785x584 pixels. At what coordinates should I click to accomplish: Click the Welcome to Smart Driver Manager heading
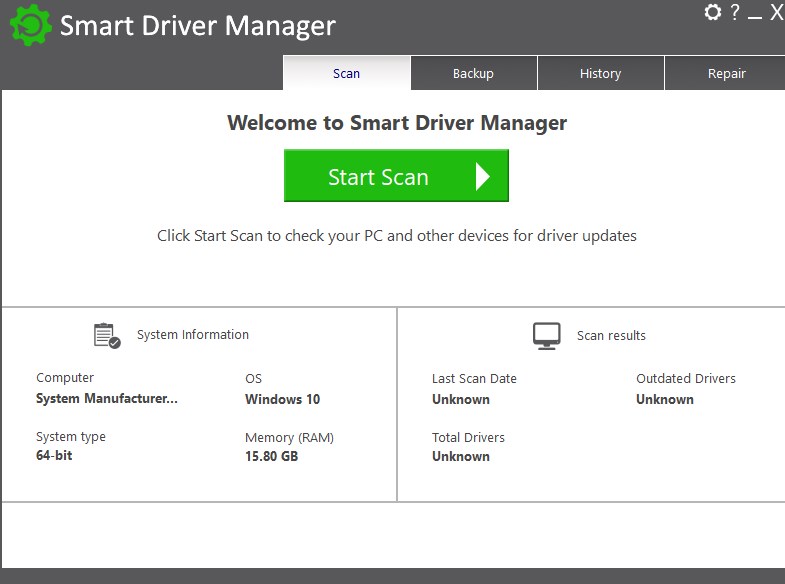397,123
